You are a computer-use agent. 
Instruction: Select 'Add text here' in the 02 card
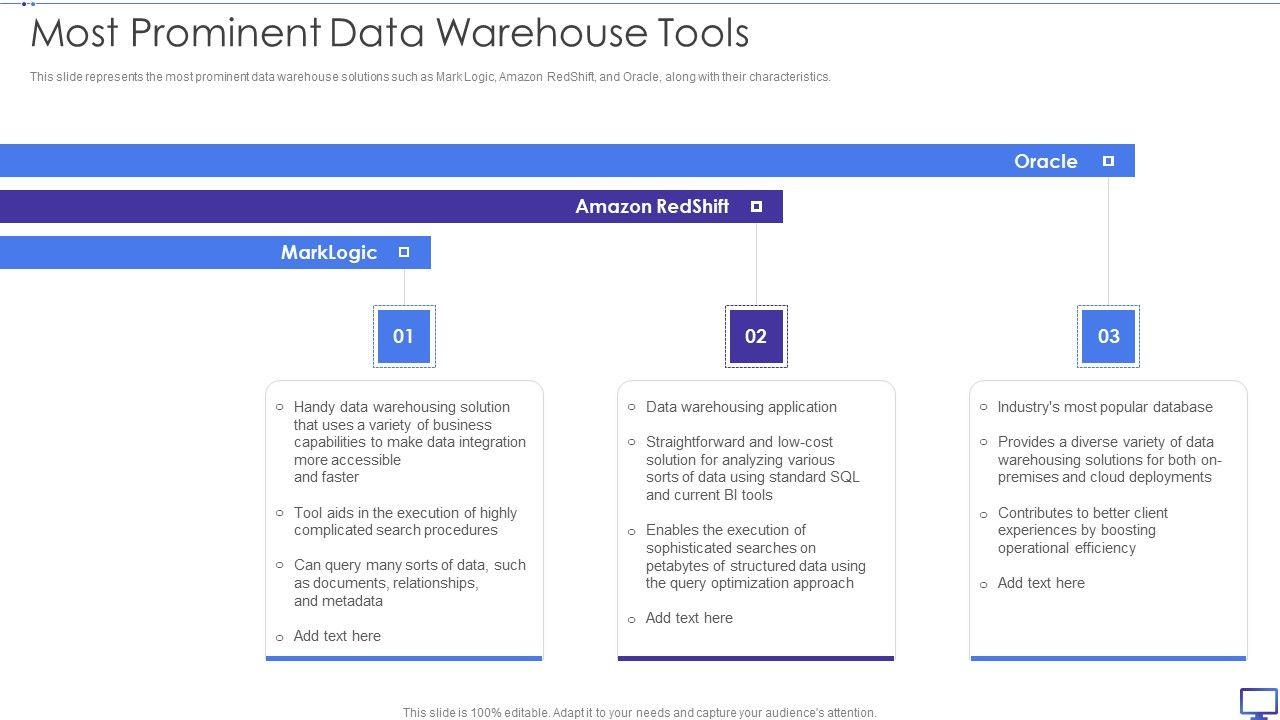(x=689, y=618)
